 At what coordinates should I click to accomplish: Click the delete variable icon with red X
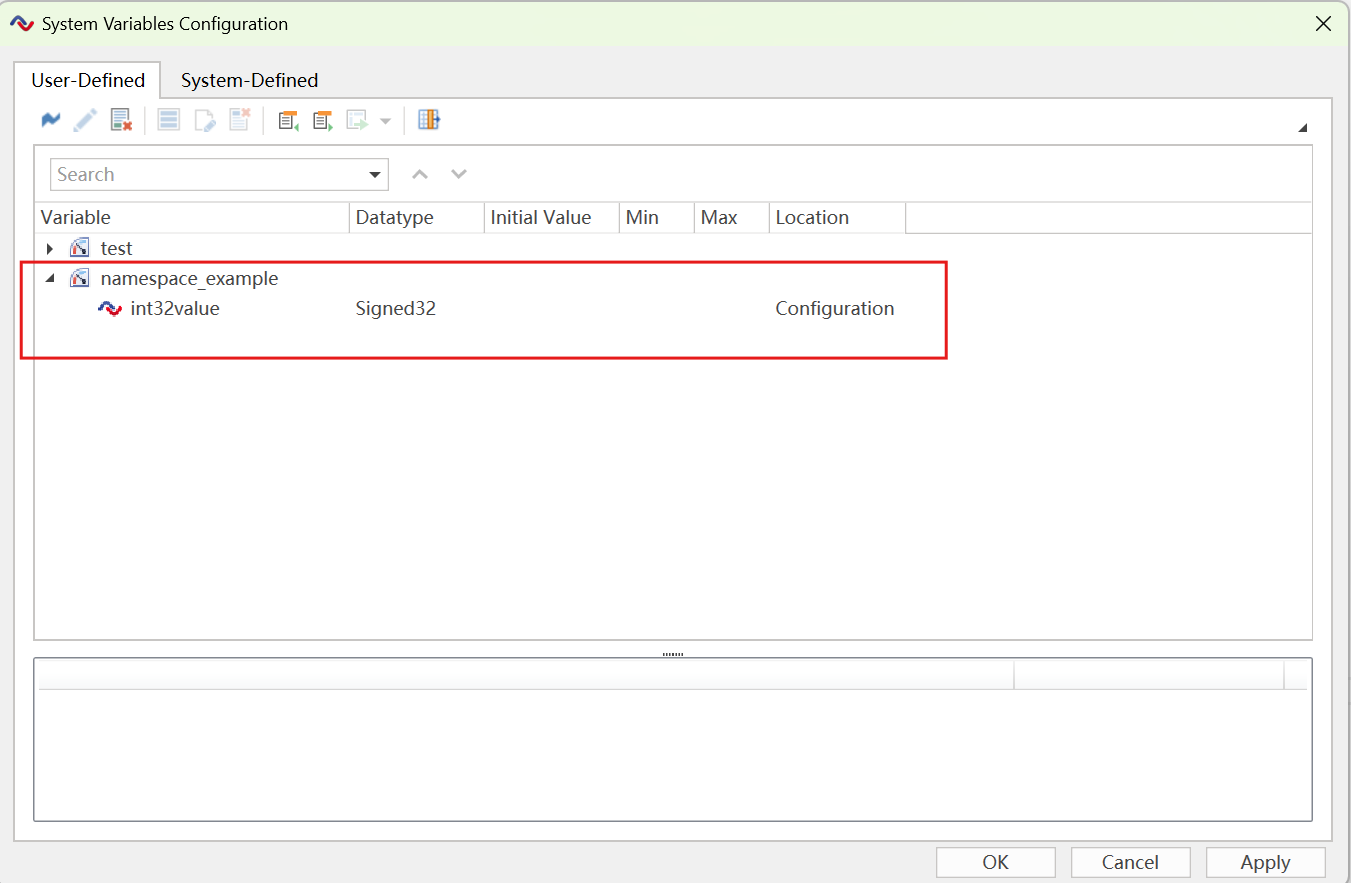click(121, 120)
